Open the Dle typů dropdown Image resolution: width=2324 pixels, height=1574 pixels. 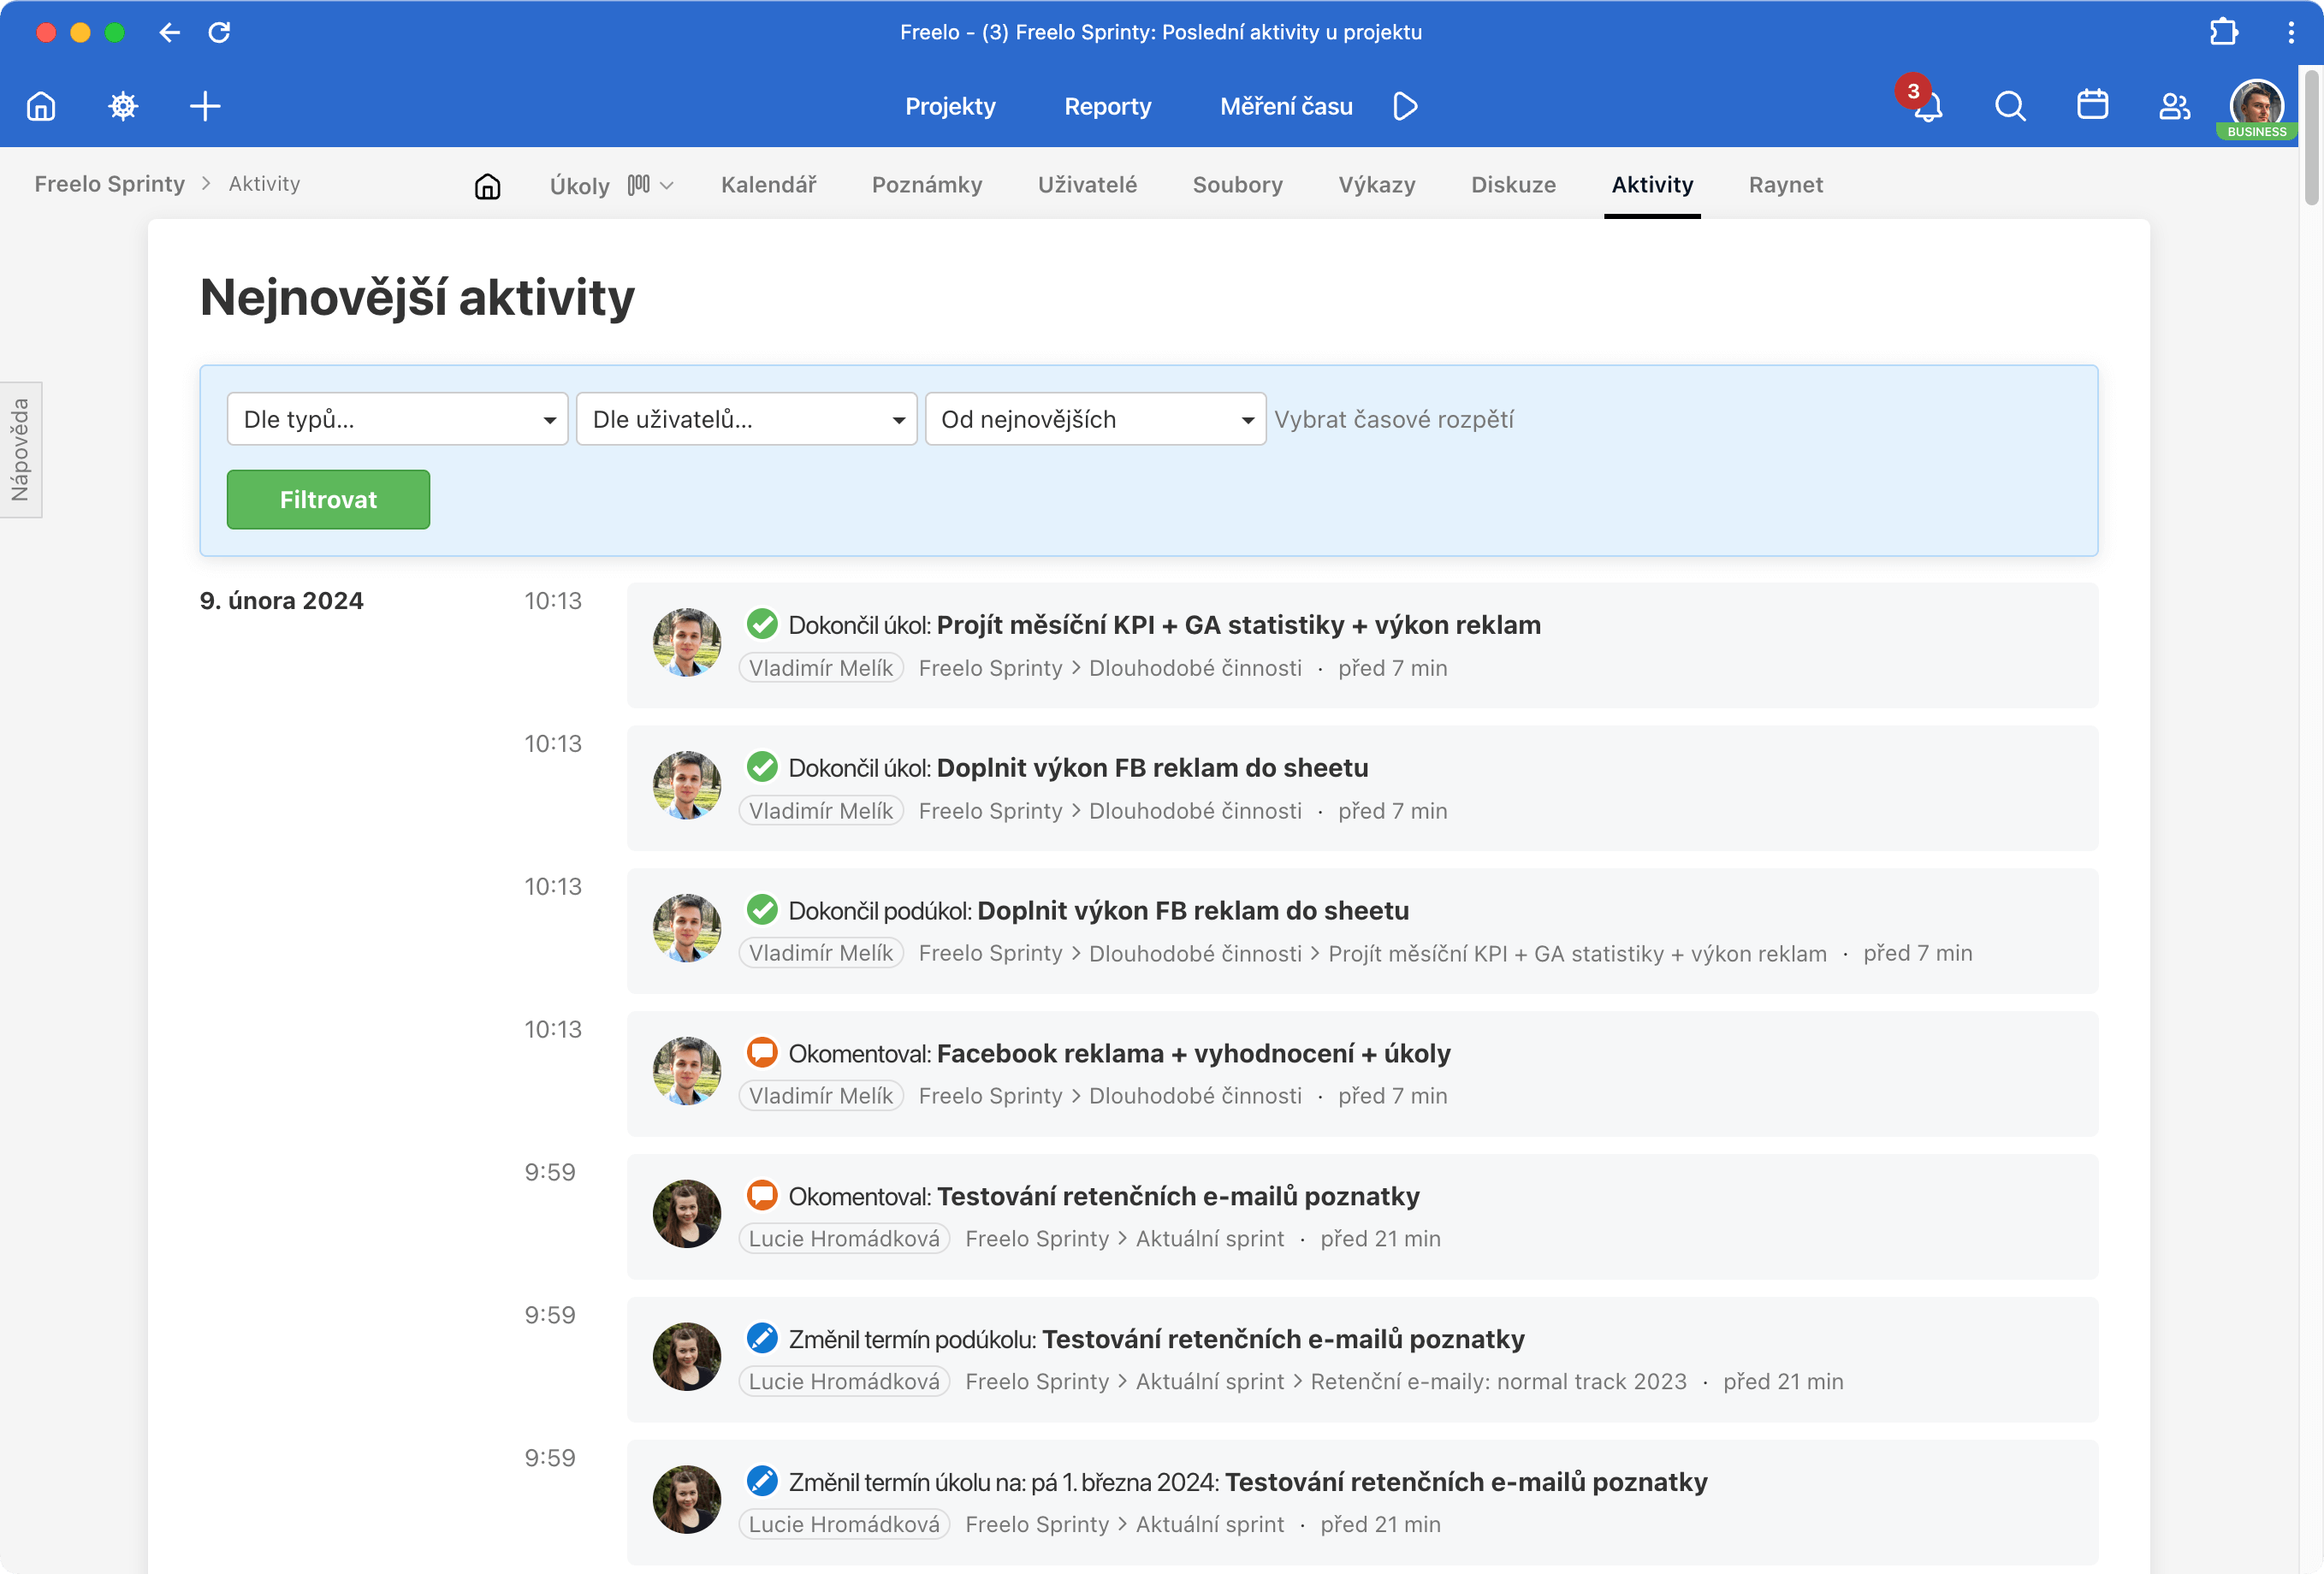pos(397,419)
